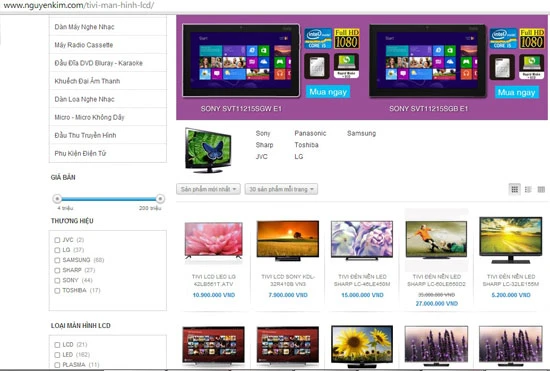The width and height of the screenshot is (550, 371).
Task: Open Dàn Máy Nghe Nhạc category
Action: [x=108, y=27]
